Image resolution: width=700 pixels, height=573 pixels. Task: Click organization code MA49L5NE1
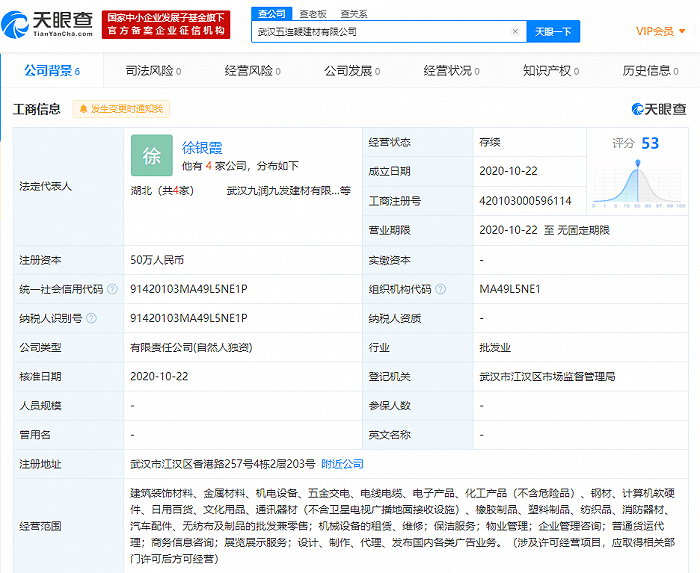(x=510, y=289)
